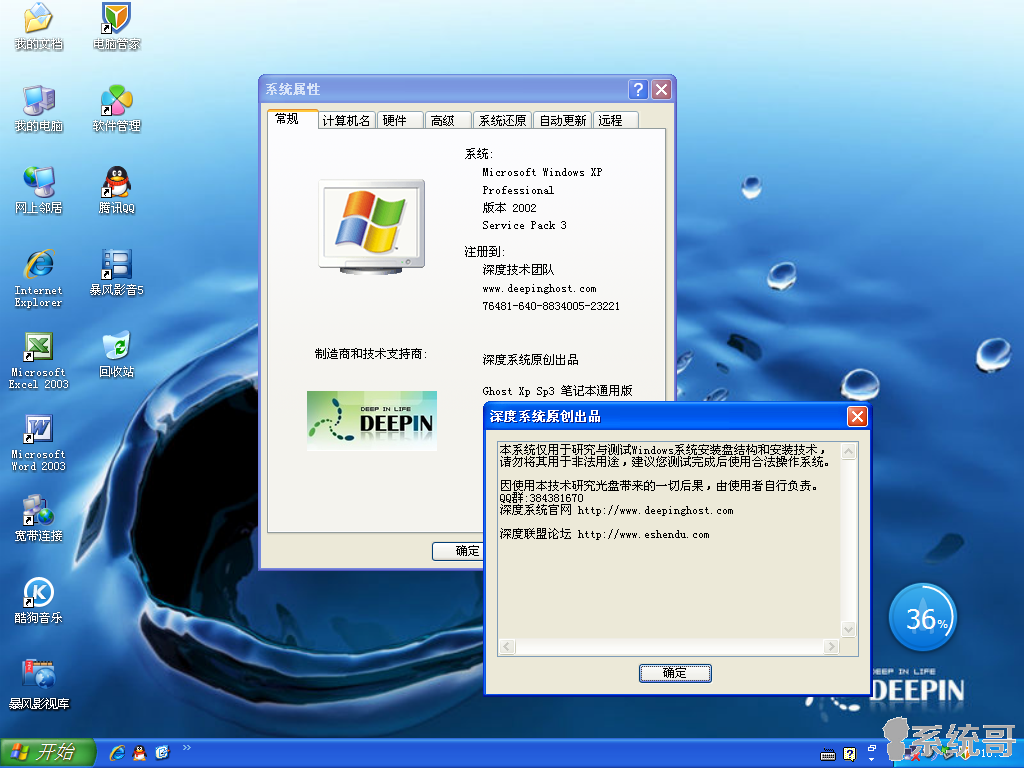This screenshot has height=768, width=1024.
Task: Select Microsoft Word 2003 desktop shortcut
Action: tap(39, 443)
